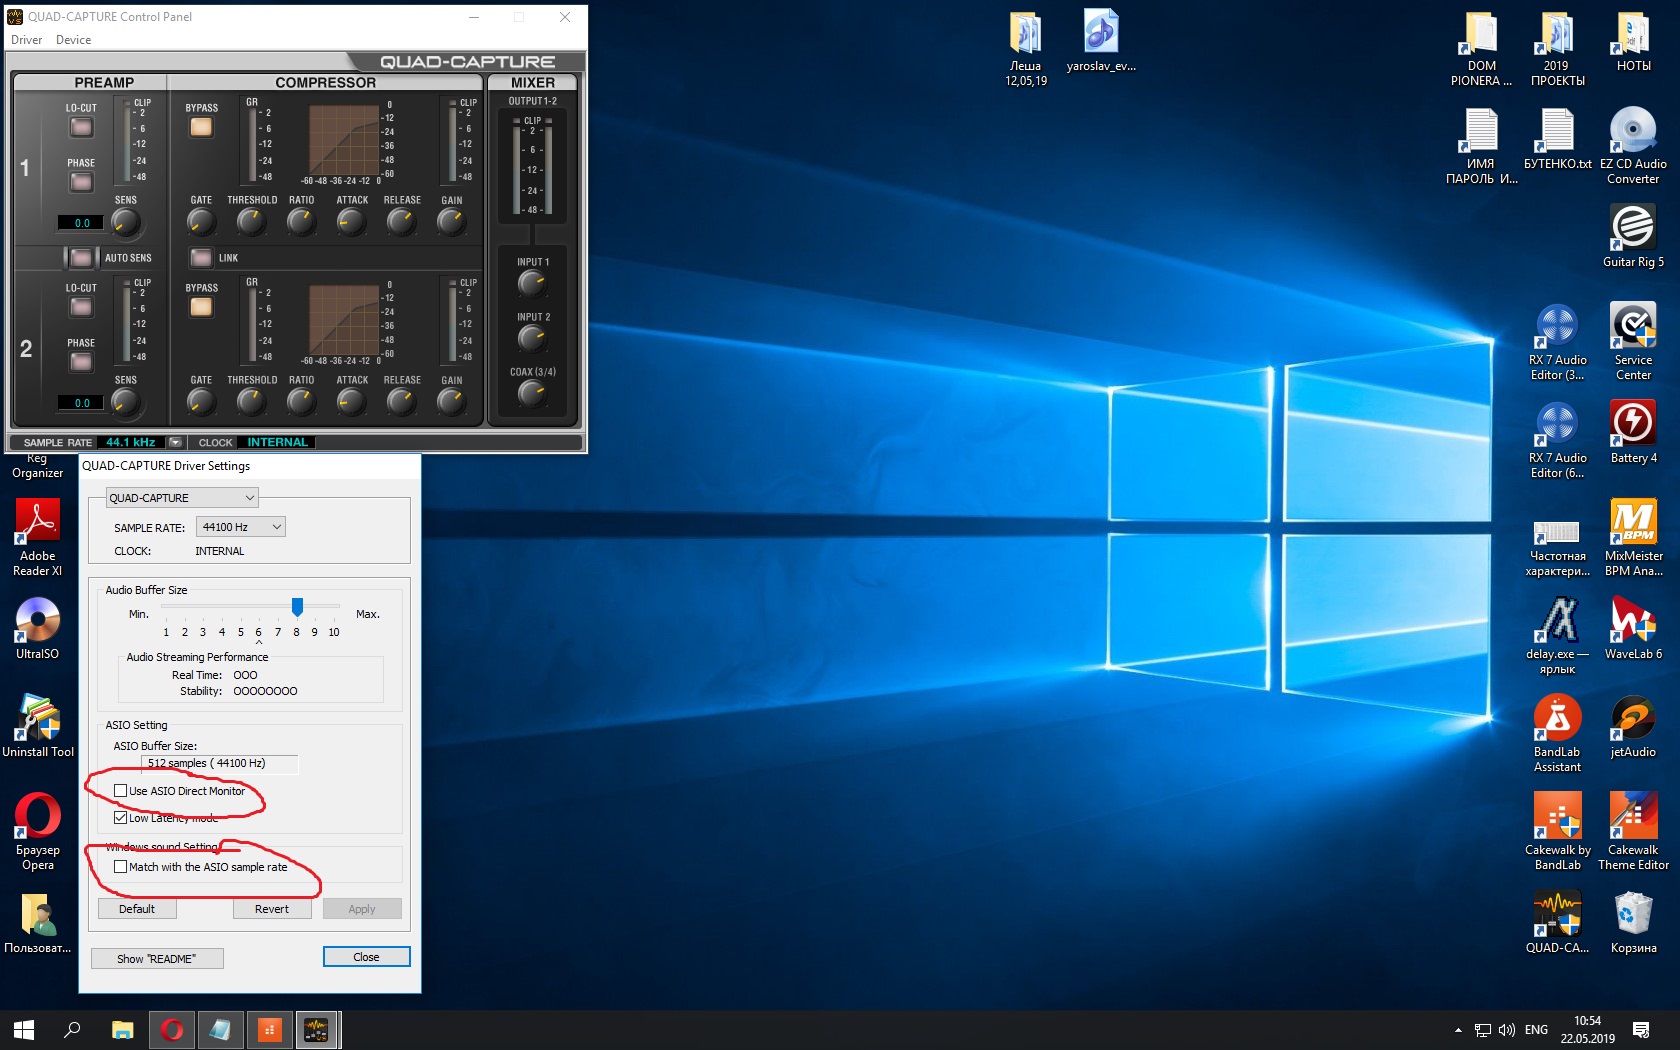
Task: Open the QUAD-CAPTURE device dropdown
Action: click(249, 498)
